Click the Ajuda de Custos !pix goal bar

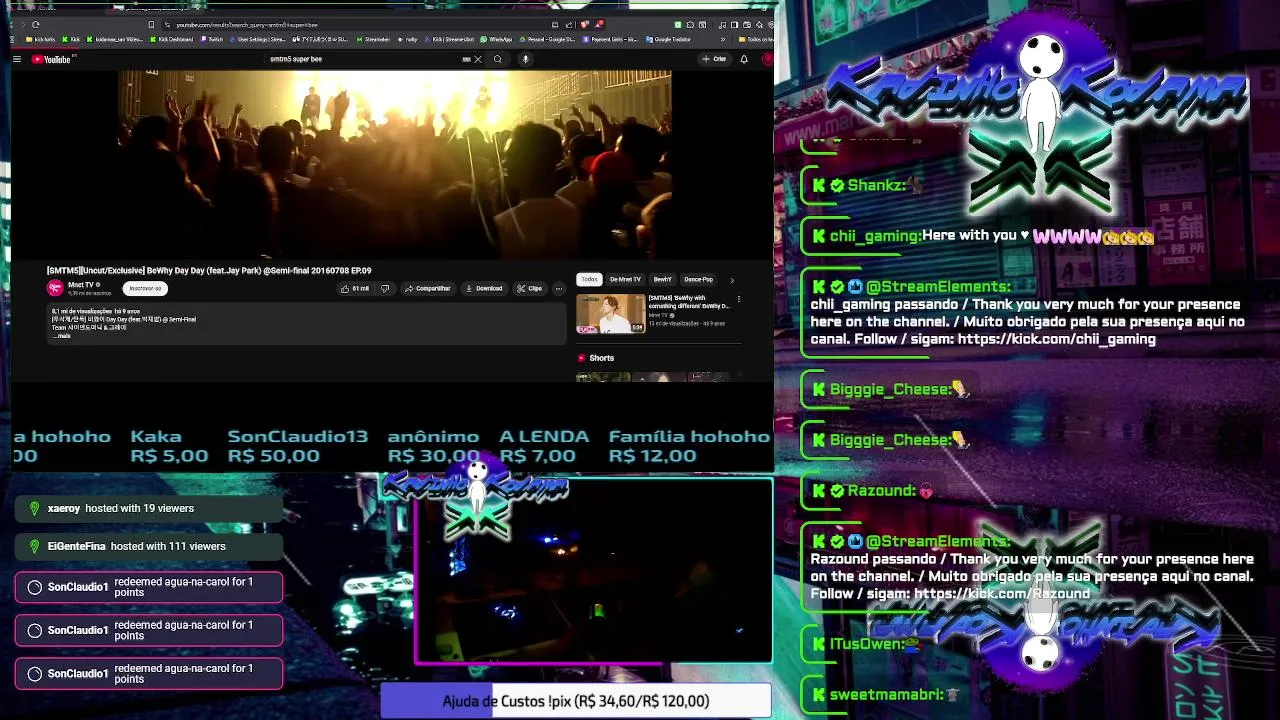click(575, 701)
